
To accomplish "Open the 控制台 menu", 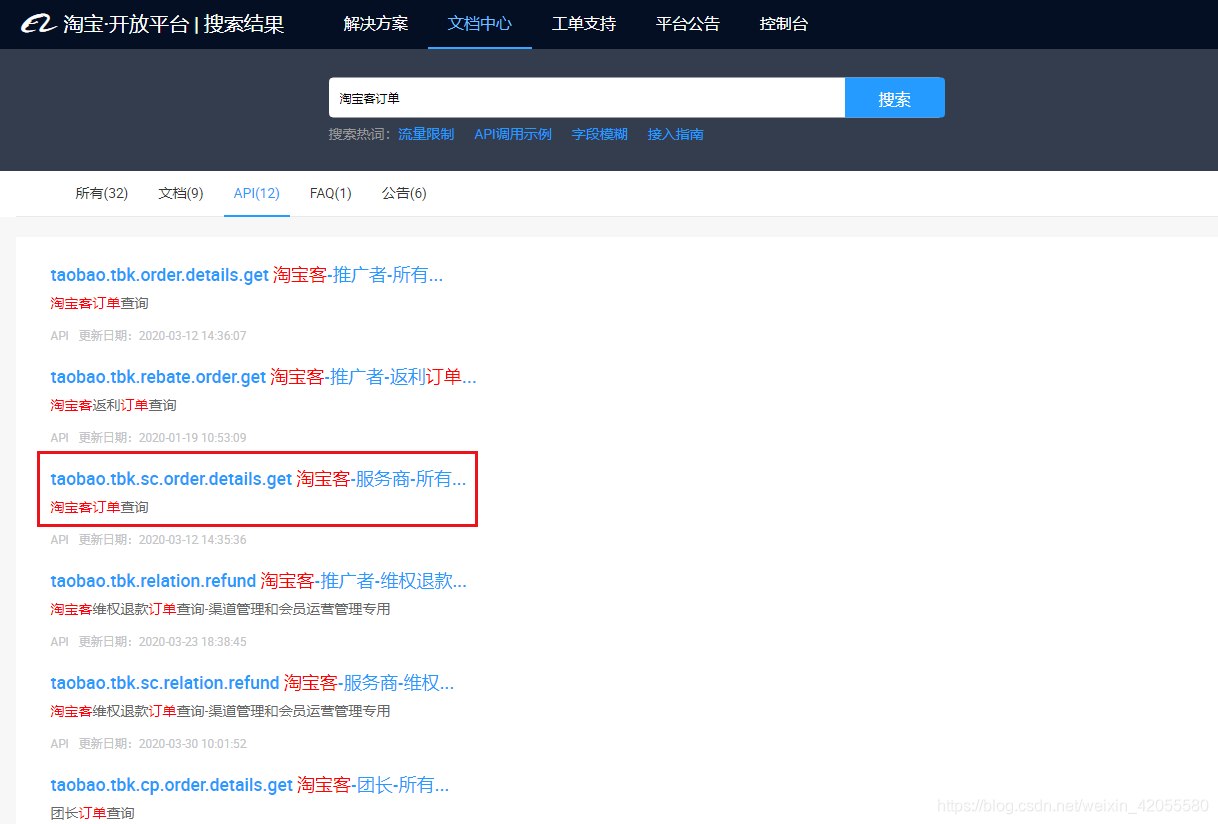I will [784, 24].
